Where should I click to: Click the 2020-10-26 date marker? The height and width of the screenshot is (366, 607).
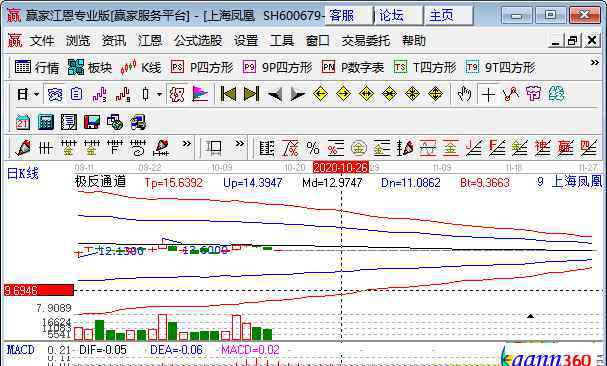(341, 167)
